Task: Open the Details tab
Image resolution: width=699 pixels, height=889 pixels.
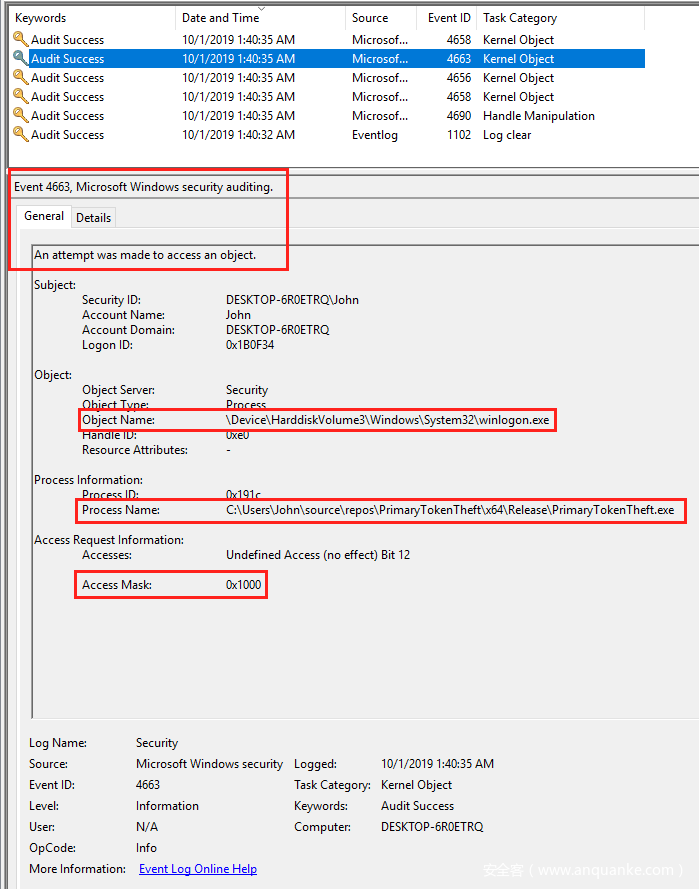Action: tap(93, 217)
